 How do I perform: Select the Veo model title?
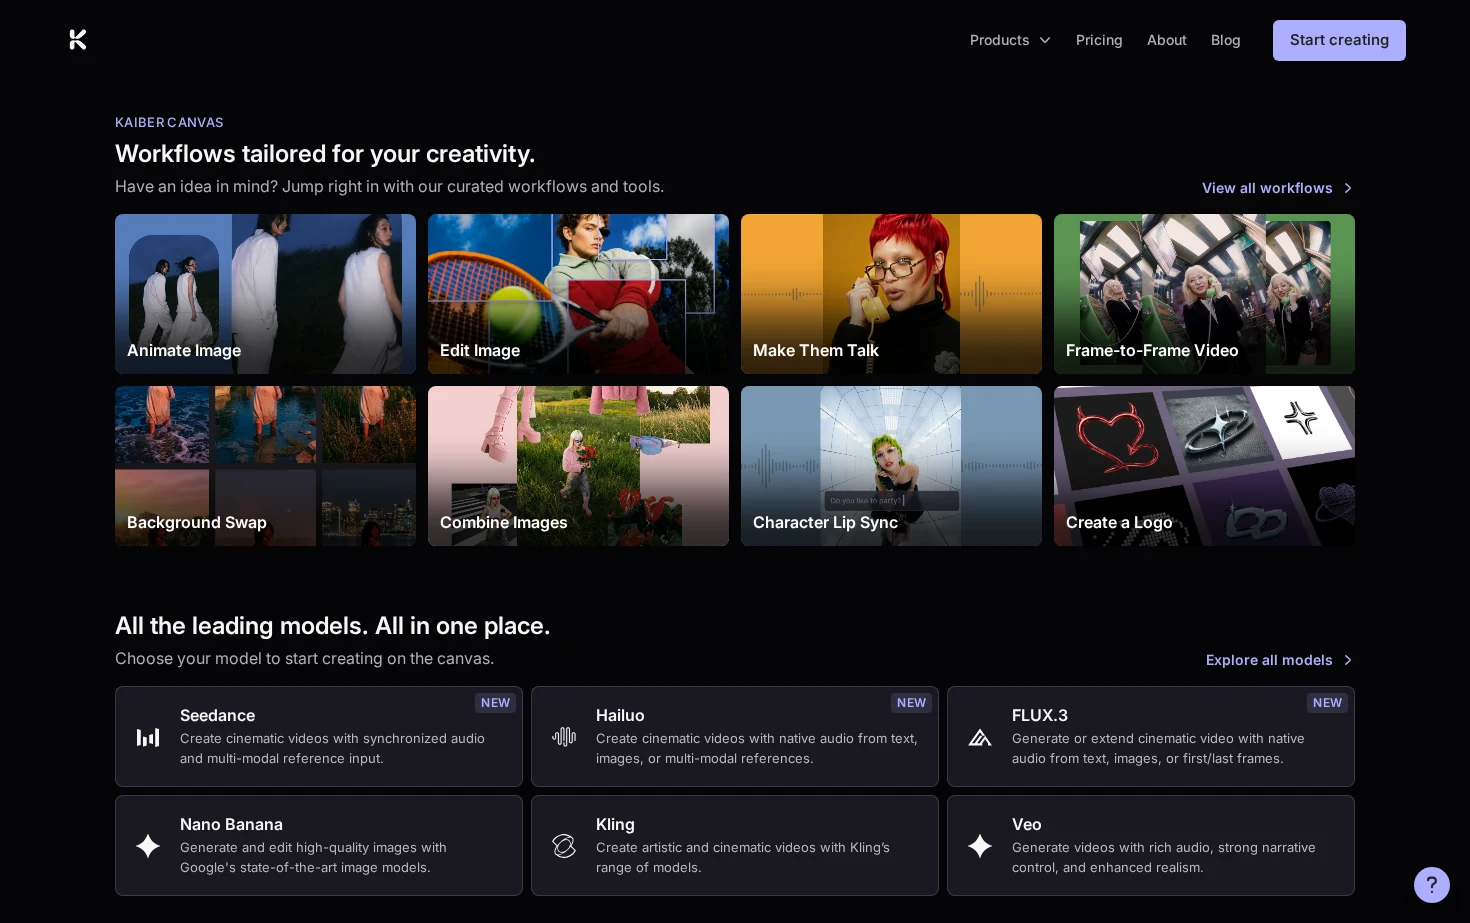(1027, 824)
